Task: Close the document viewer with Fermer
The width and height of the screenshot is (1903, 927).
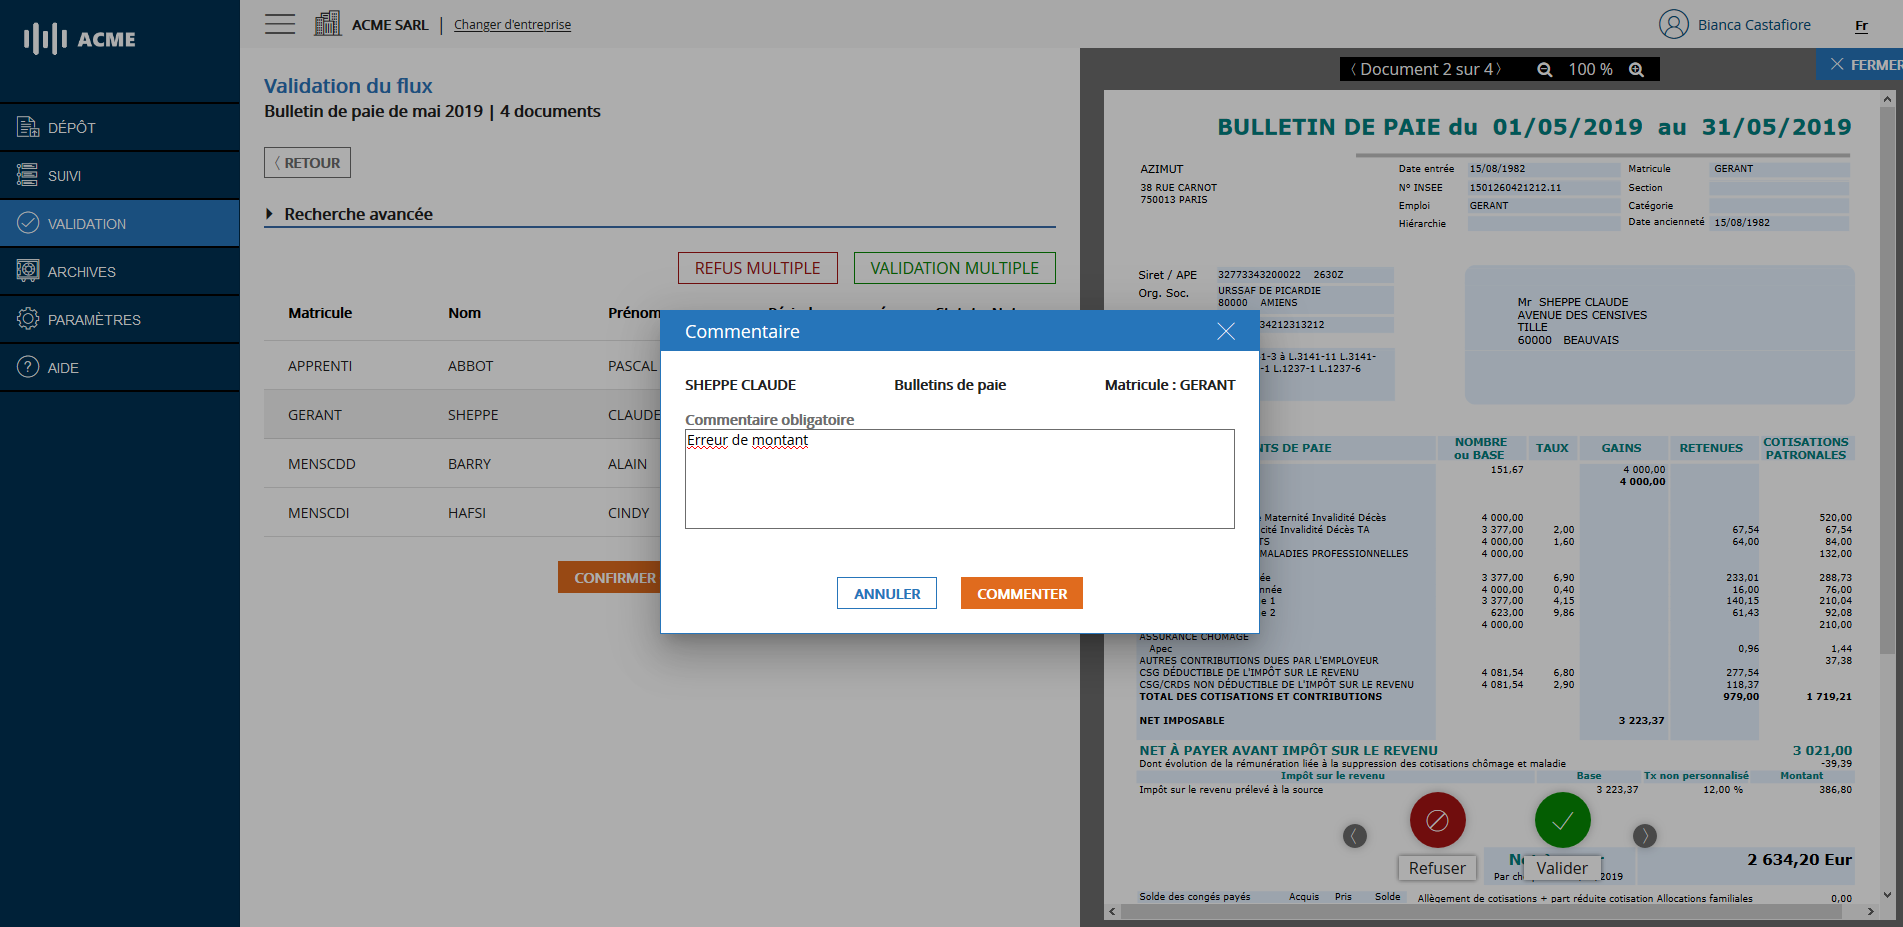Action: pos(1864,65)
